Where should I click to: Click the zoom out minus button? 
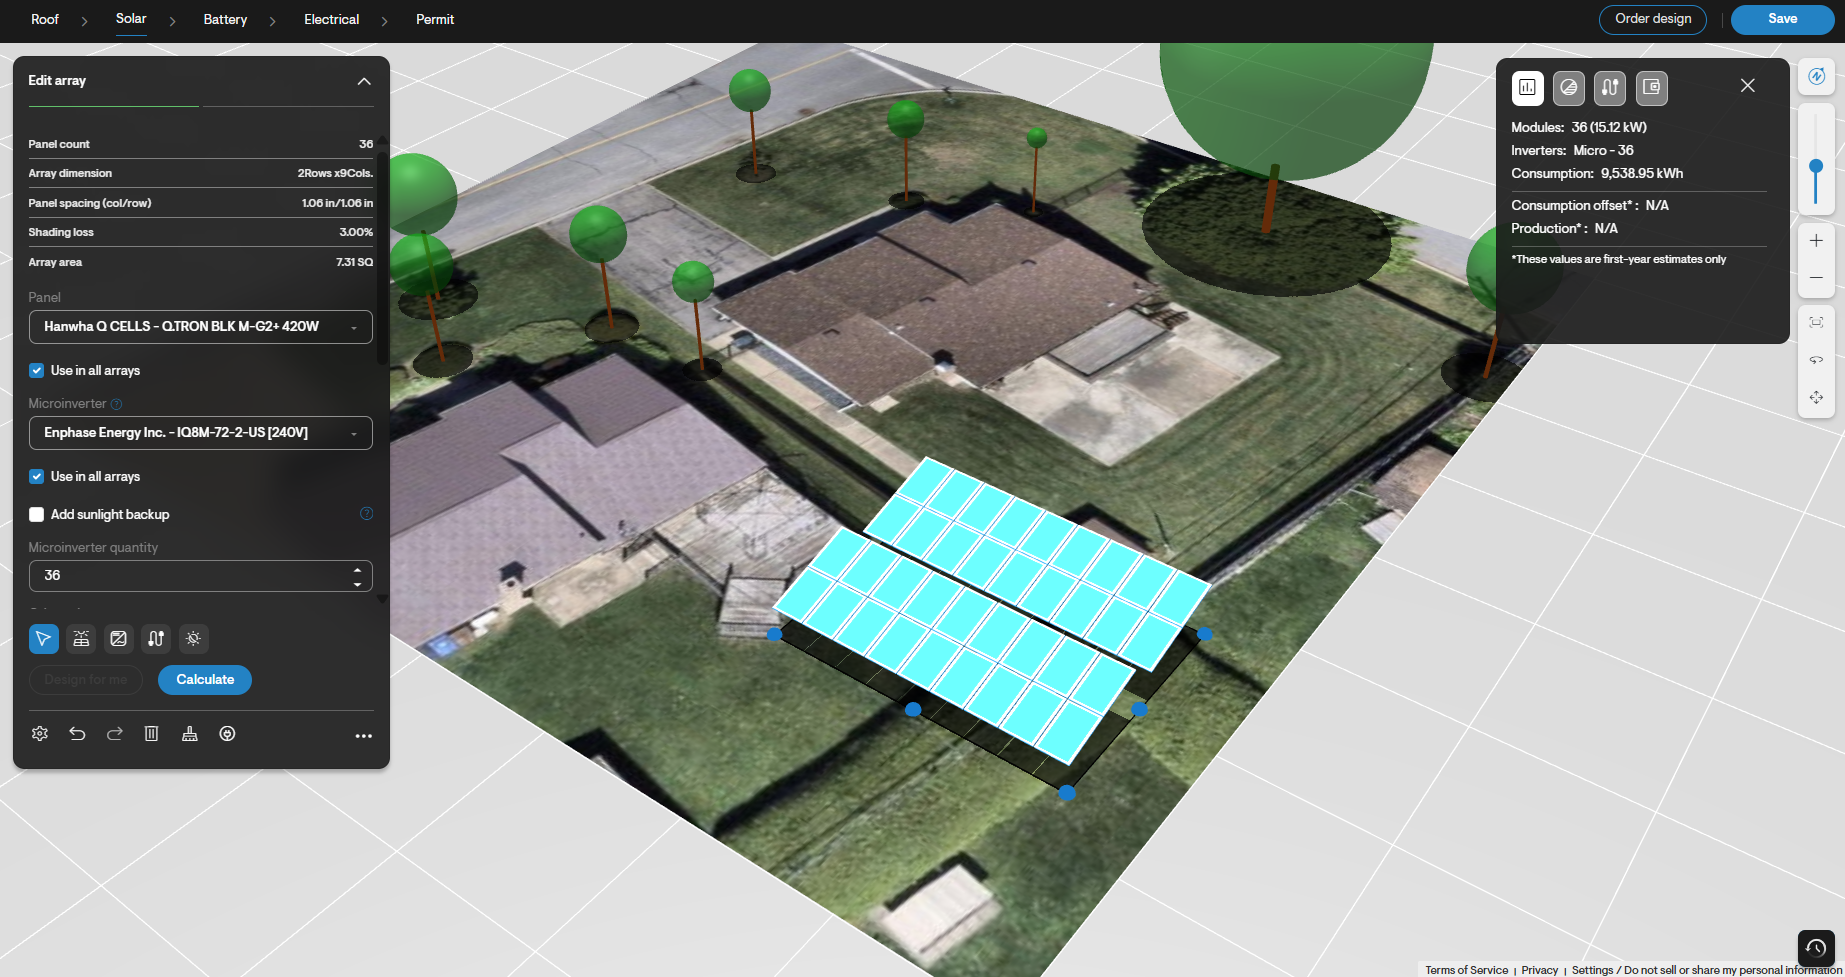click(x=1816, y=278)
